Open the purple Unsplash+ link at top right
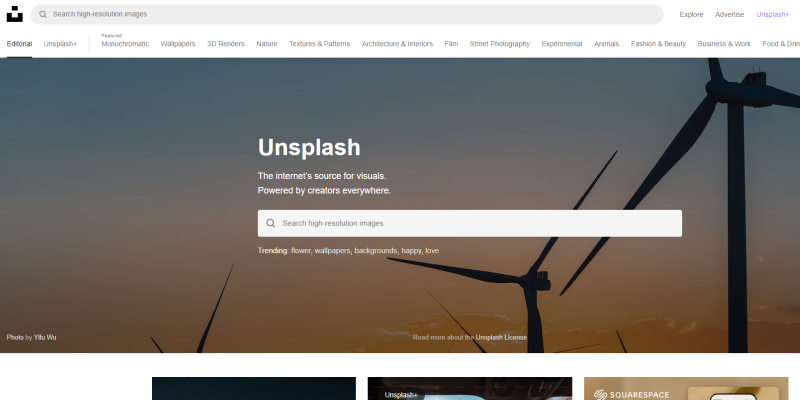The width and height of the screenshot is (800, 400). pyautogui.click(x=772, y=15)
